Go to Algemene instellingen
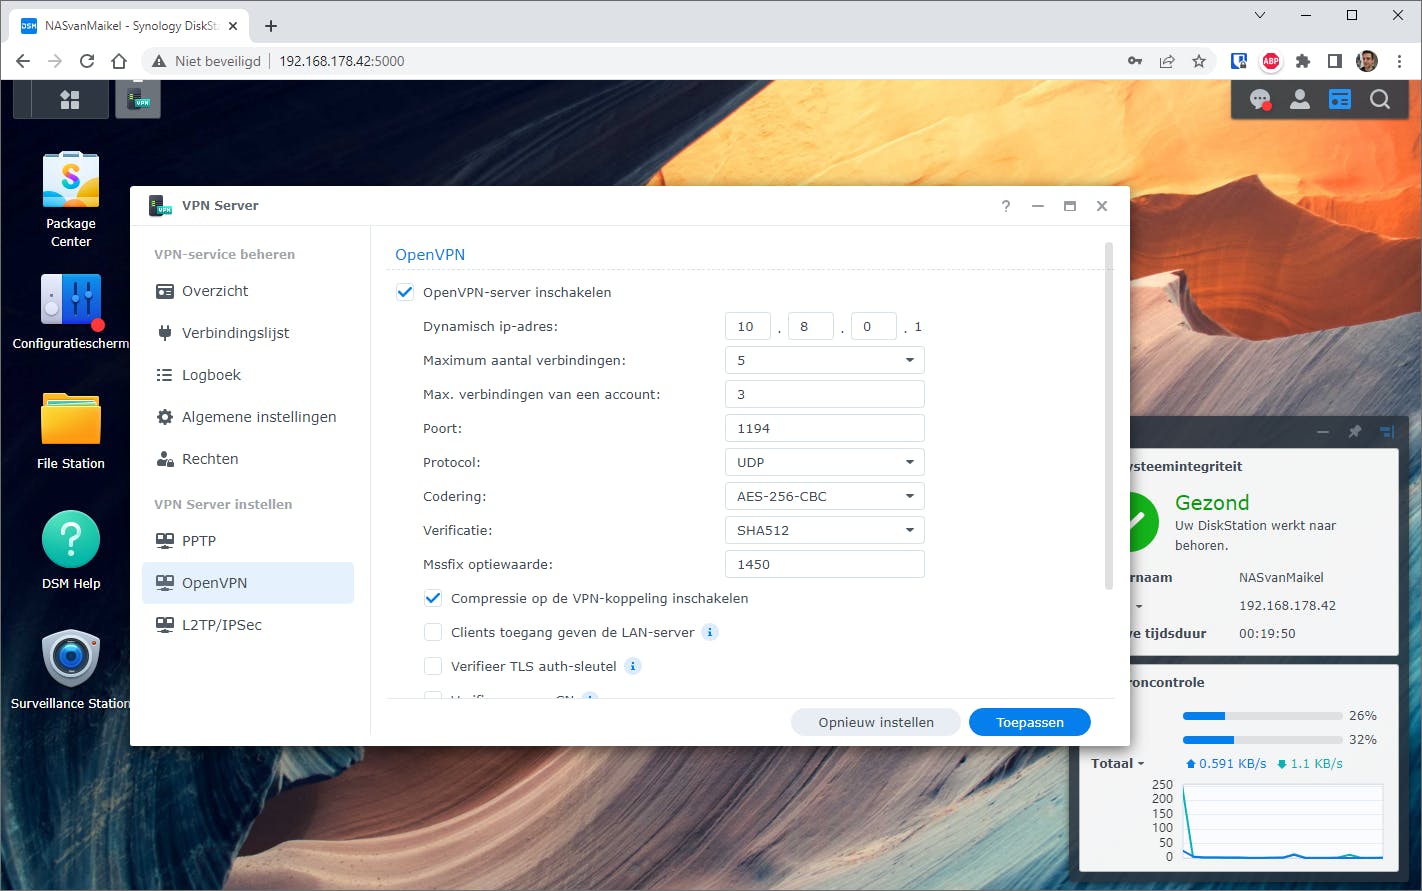 [x=248, y=417]
